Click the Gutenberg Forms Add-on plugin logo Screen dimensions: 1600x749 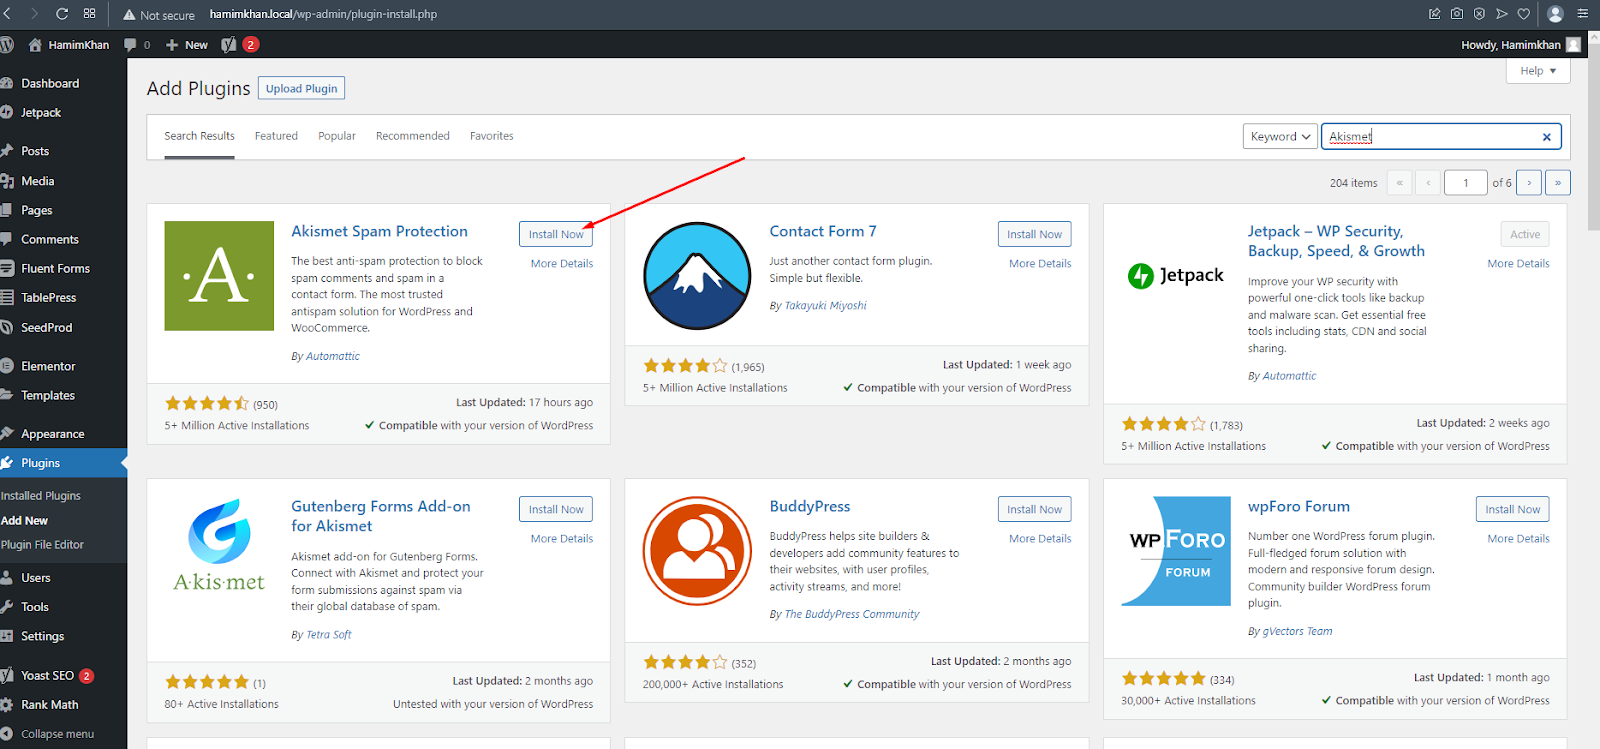point(219,546)
